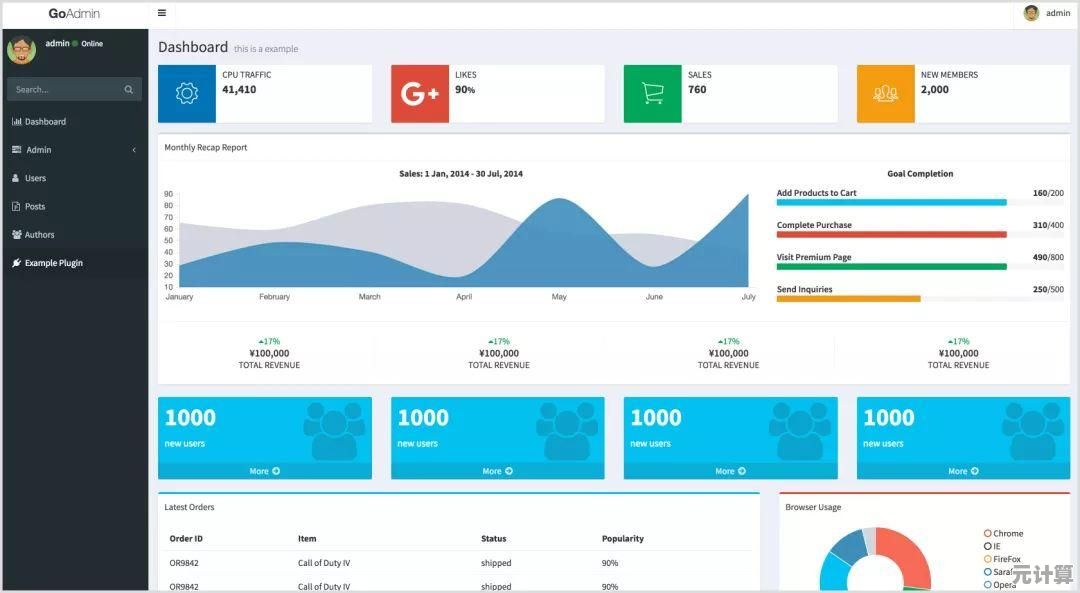
Task: Click the Order ID column header
Action: tap(186, 539)
